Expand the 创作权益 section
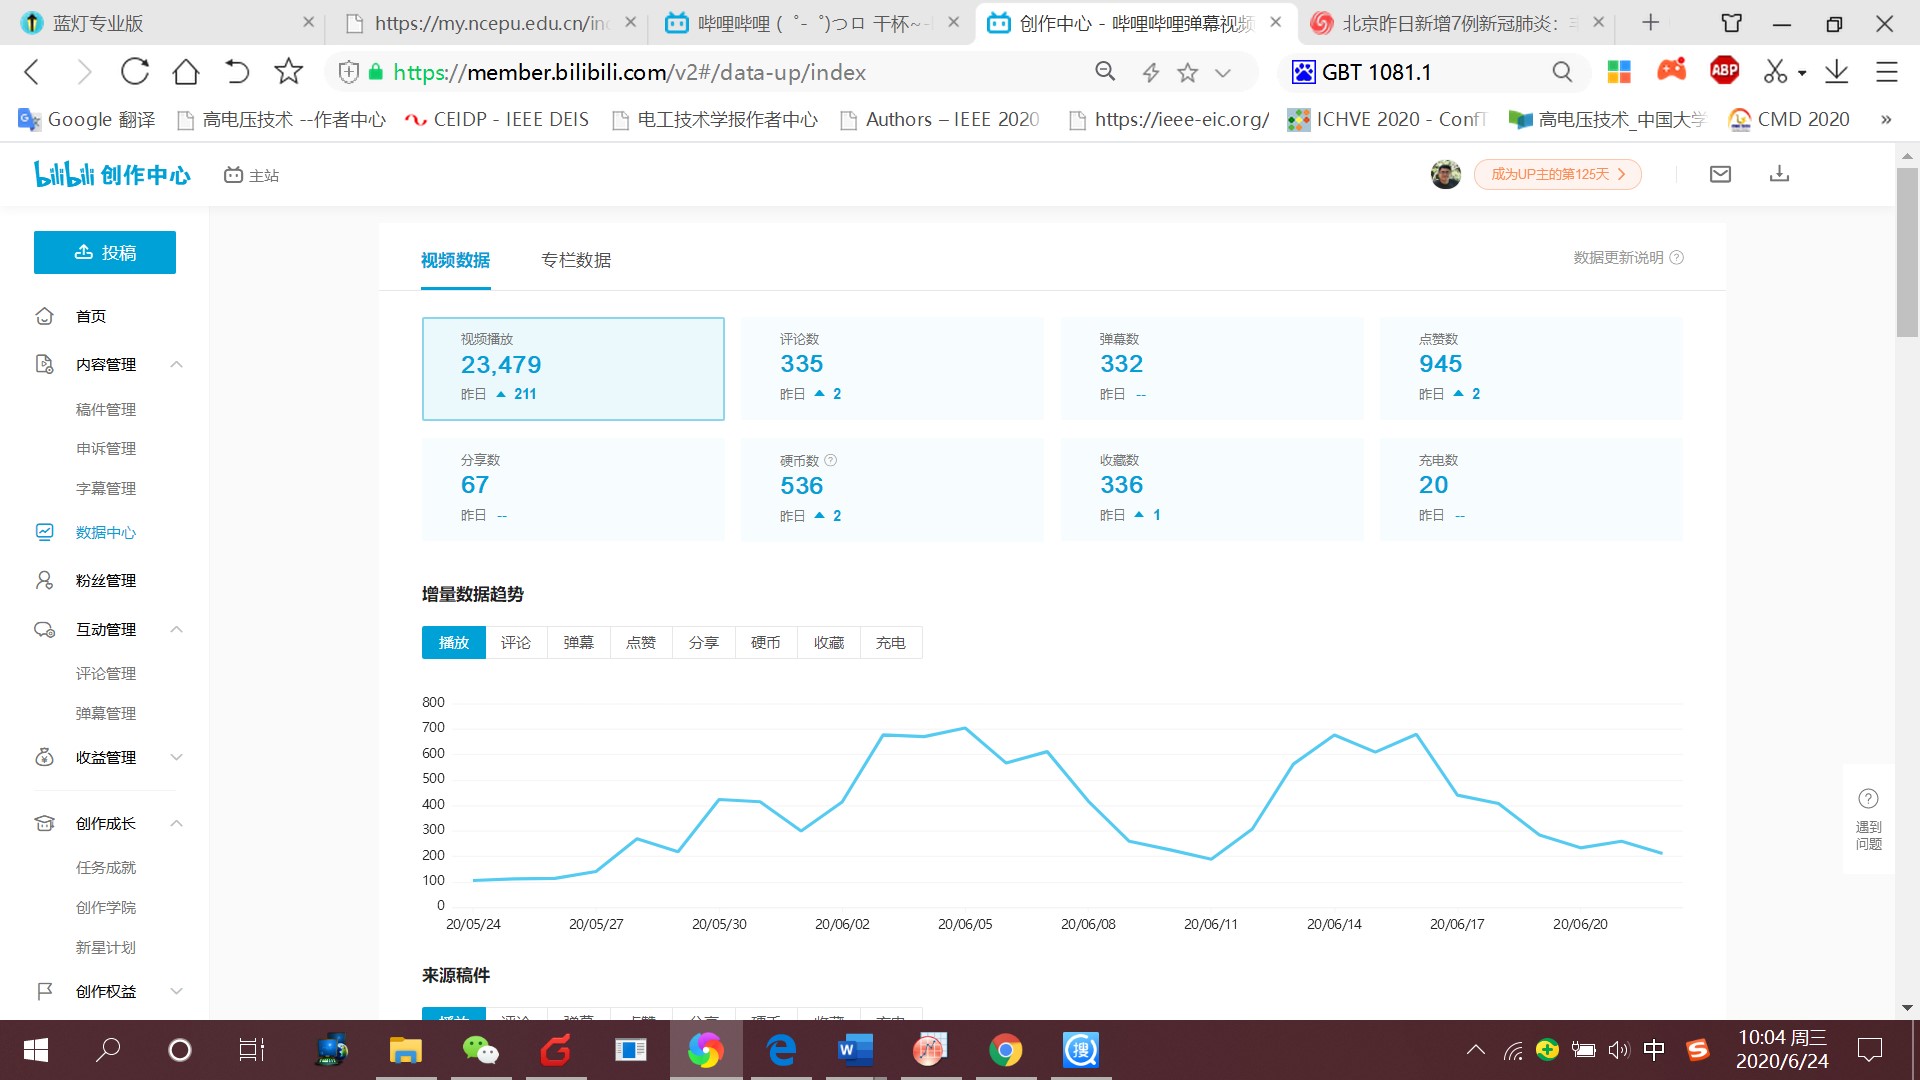The width and height of the screenshot is (1920, 1080). (176, 991)
